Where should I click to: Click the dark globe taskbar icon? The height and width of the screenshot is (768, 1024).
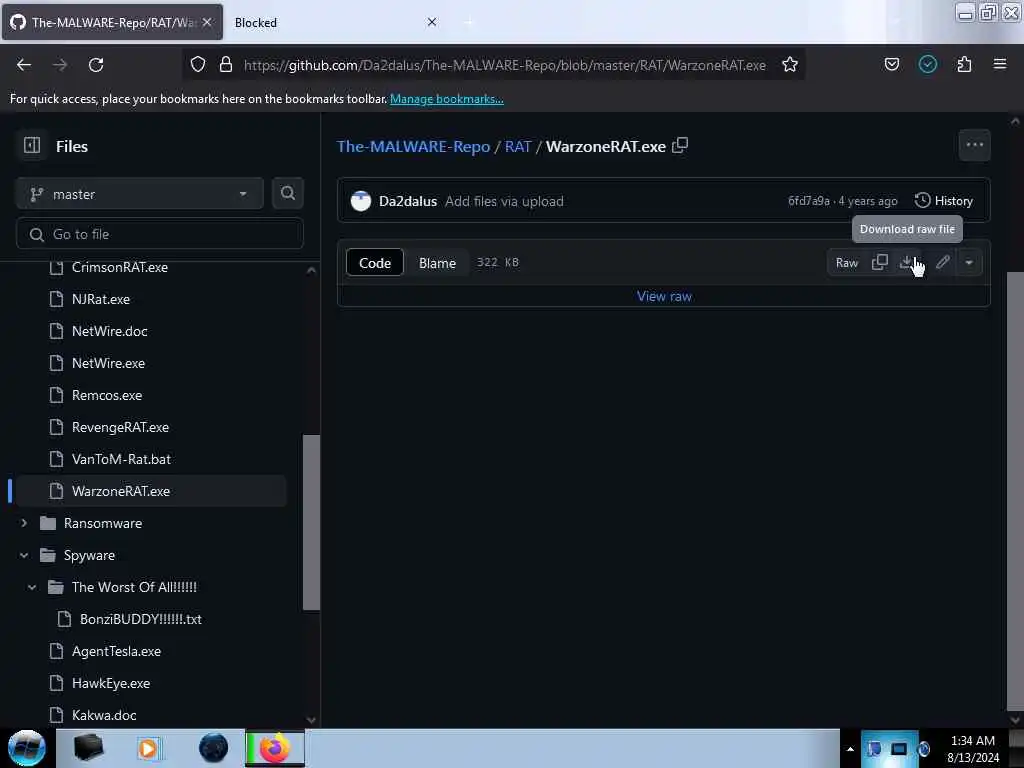click(x=213, y=748)
